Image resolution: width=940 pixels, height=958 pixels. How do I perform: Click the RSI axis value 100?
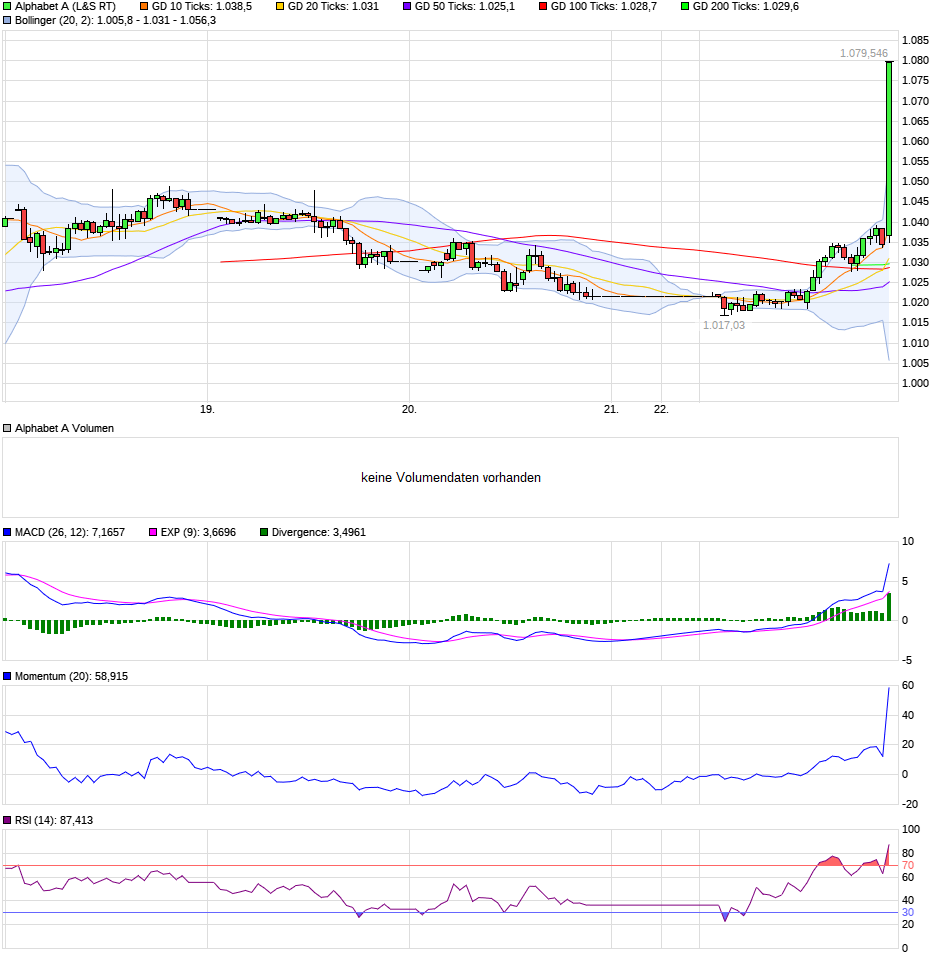point(911,830)
